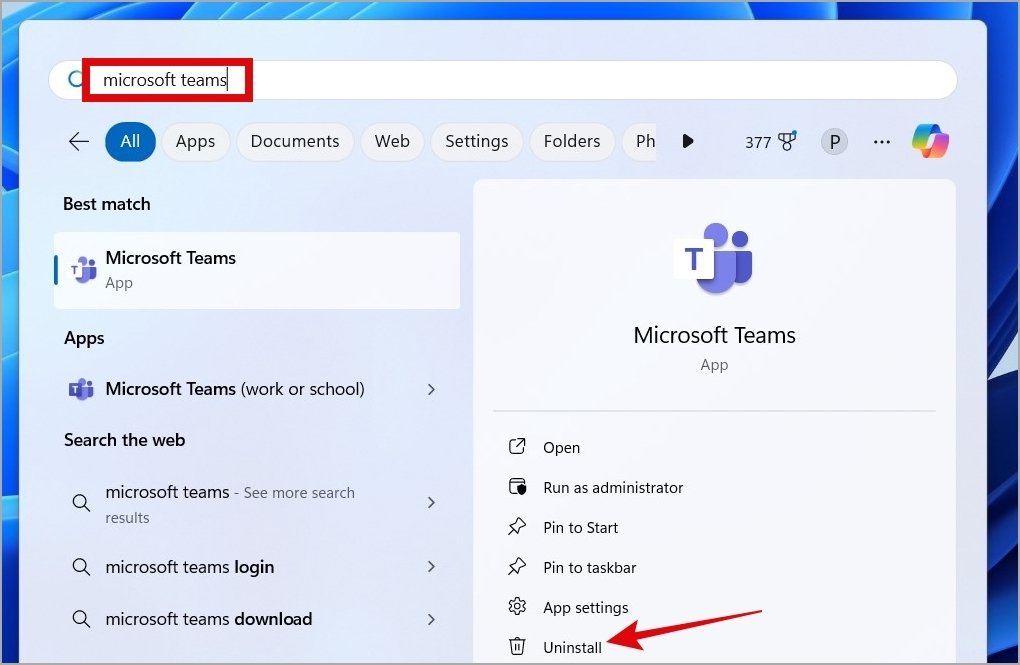Image resolution: width=1020 pixels, height=665 pixels.
Task: Select Microsoft Teams best match result
Action: pyautogui.click(x=257, y=270)
